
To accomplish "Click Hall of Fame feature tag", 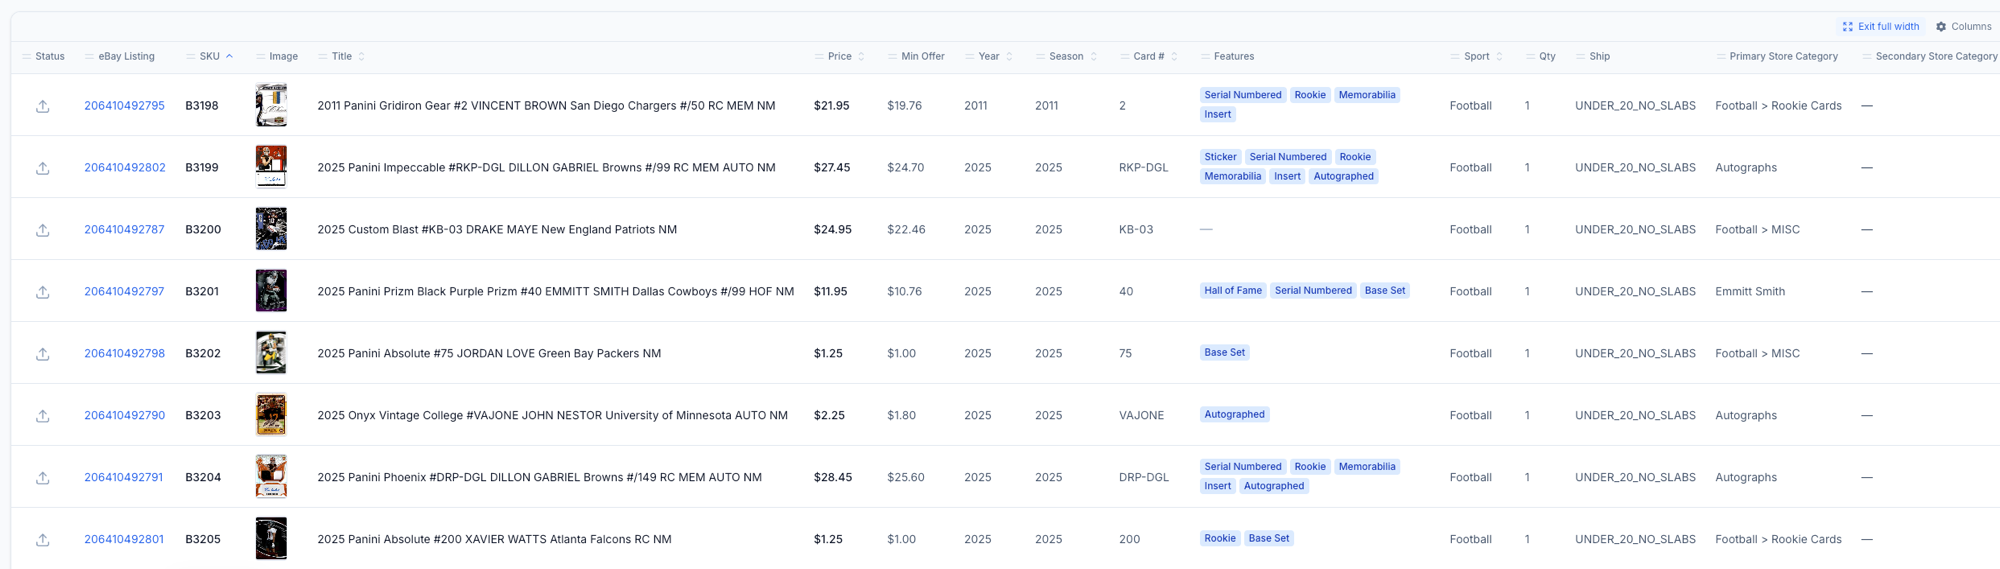I will pyautogui.click(x=1233, y=291).
